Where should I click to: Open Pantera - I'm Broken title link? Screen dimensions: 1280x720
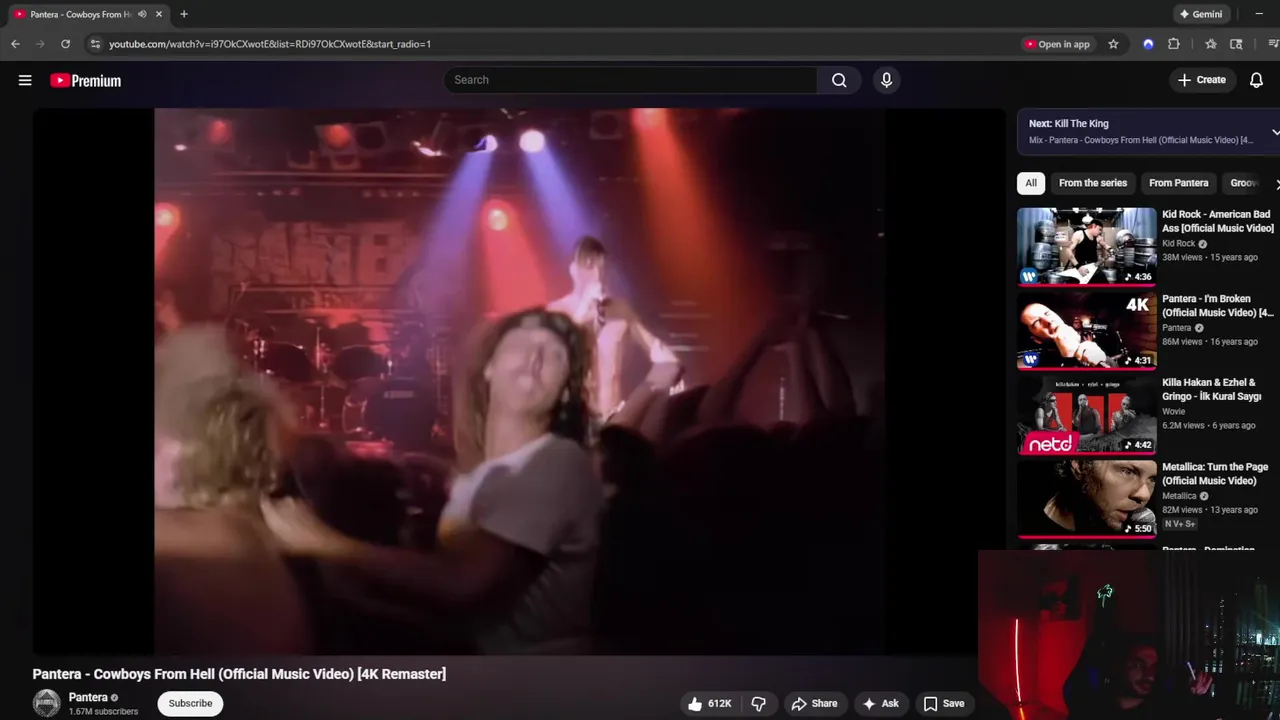(1218, 305)
